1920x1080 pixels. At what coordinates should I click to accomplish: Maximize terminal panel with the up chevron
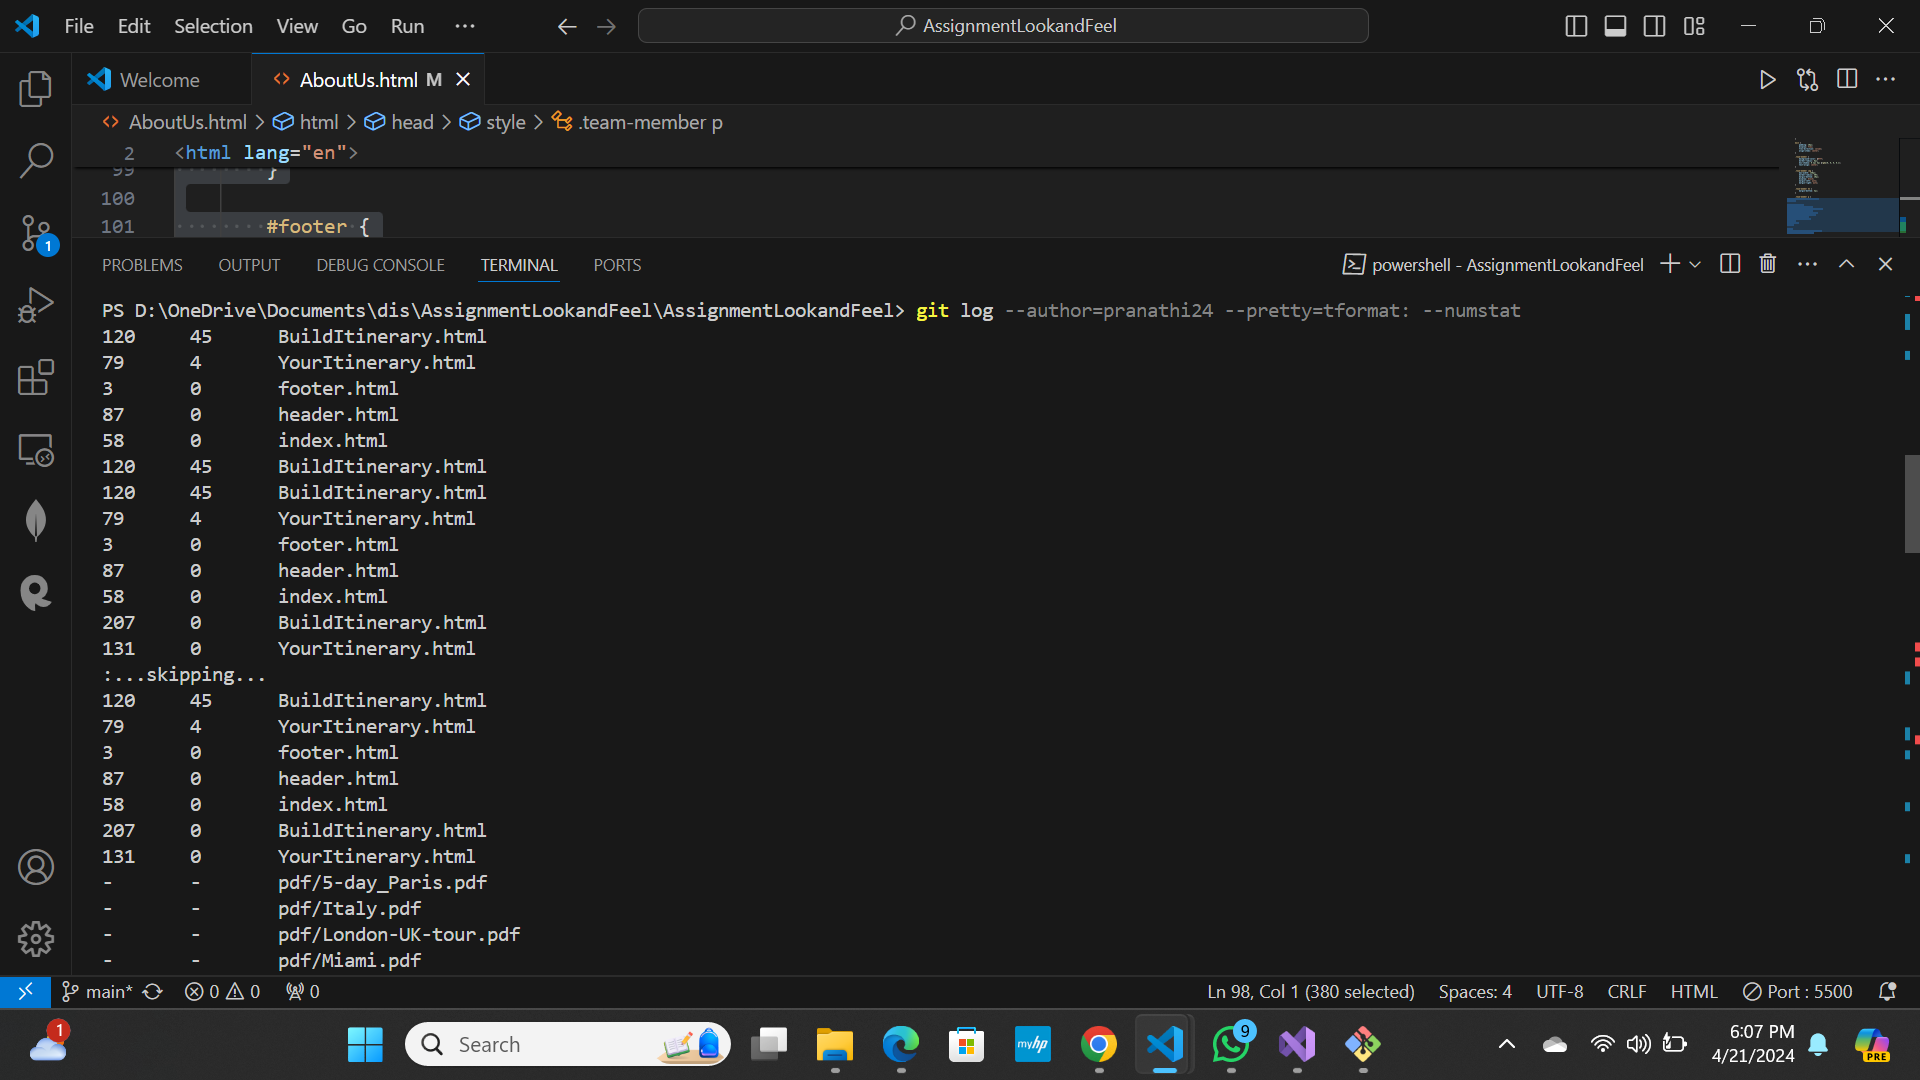(x=1846, y=264)
